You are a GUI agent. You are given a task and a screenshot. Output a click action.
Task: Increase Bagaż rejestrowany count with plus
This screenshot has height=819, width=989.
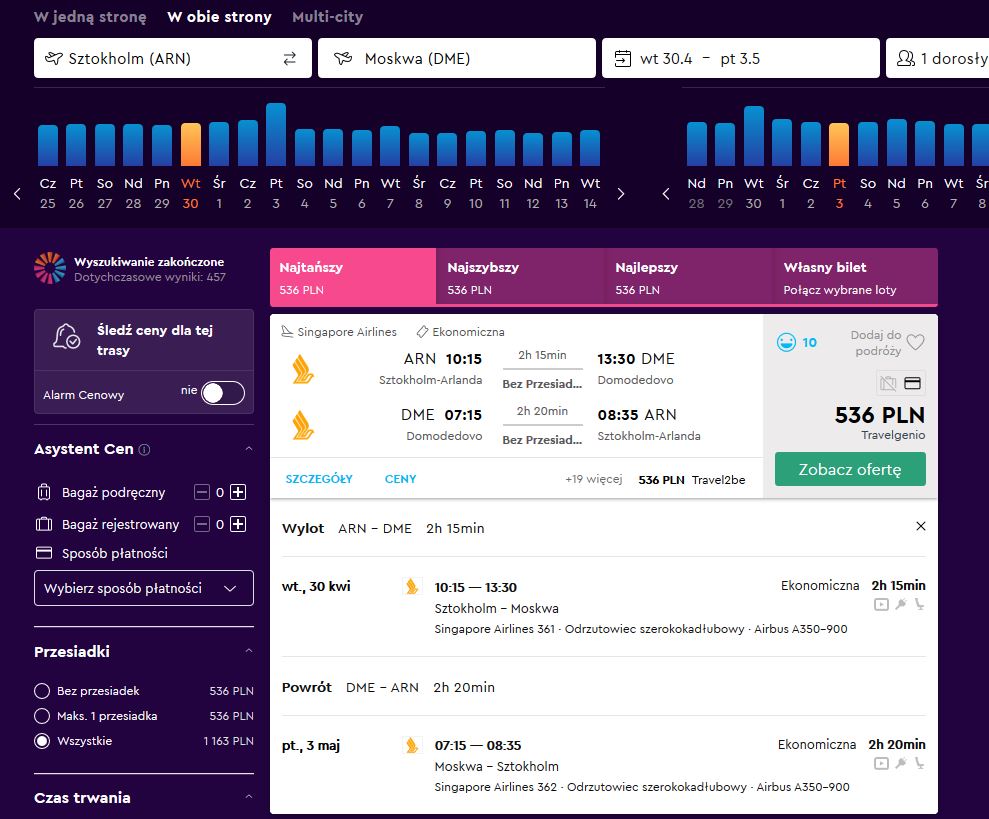tap(238, 524)
